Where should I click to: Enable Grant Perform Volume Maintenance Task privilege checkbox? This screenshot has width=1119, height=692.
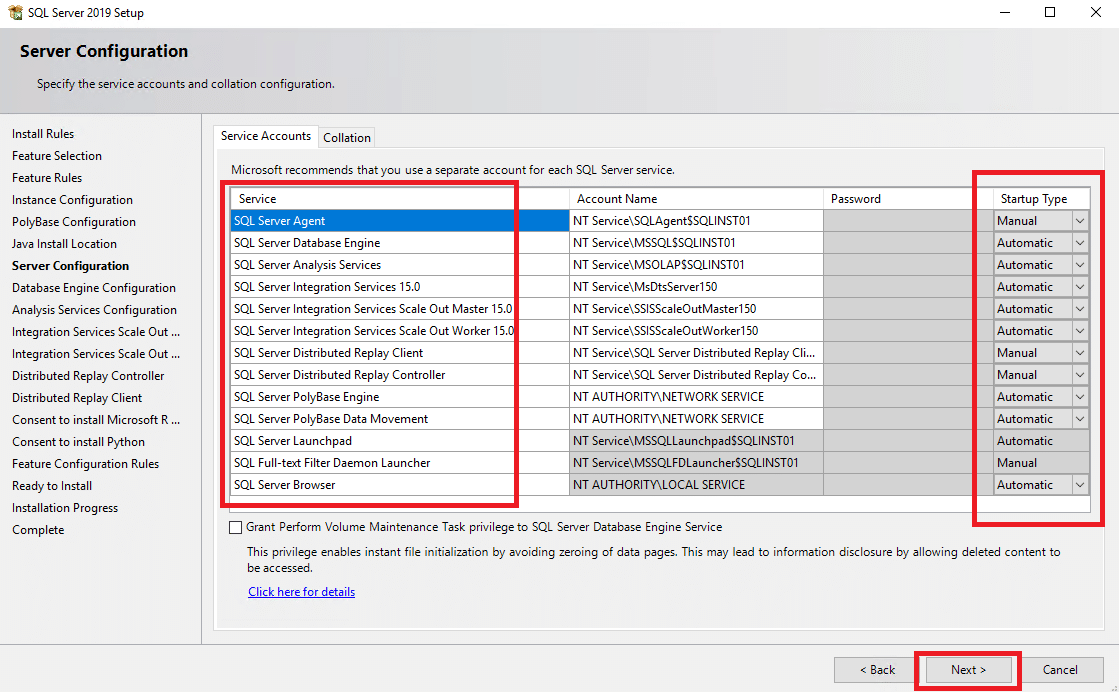(236, 527)
